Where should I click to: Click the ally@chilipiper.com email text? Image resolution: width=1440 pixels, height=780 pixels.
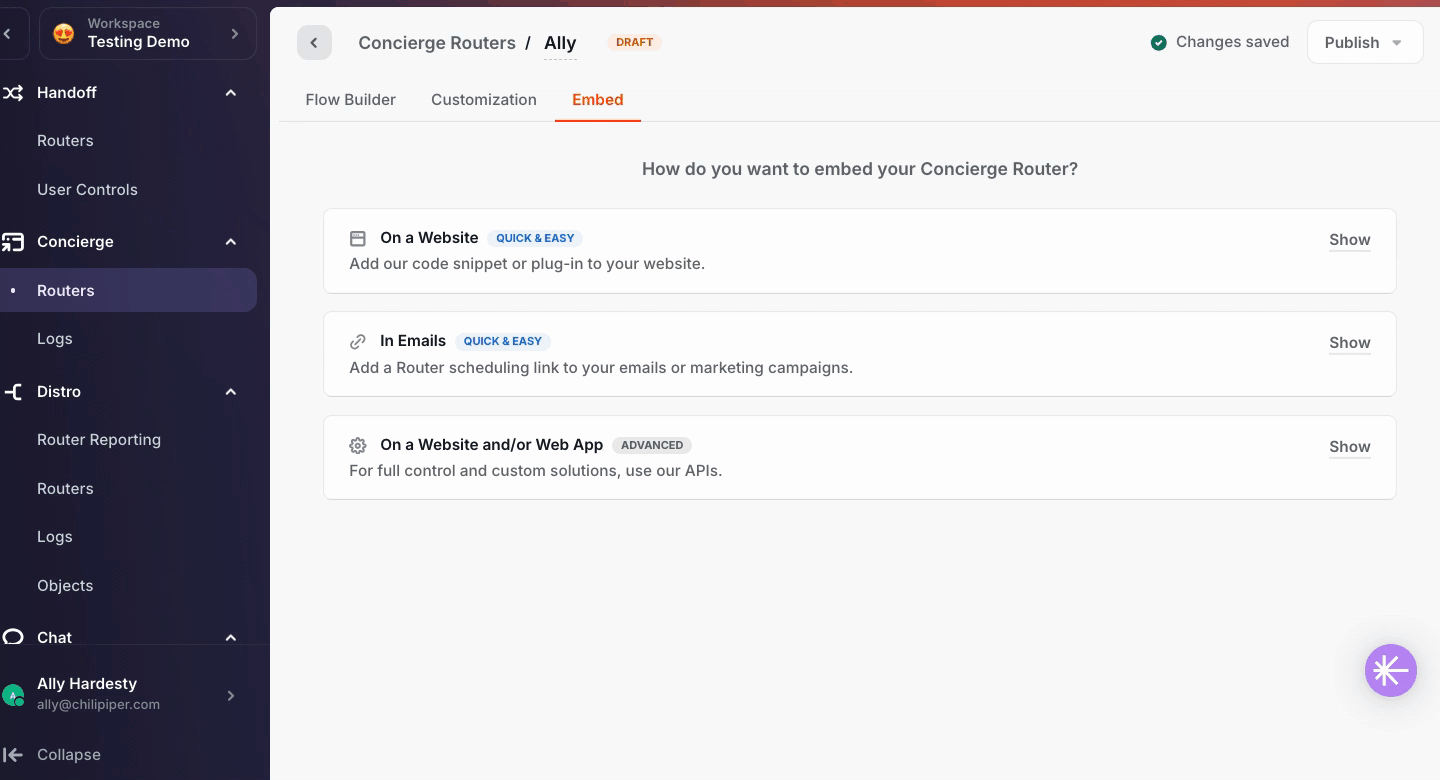(x=98, y=705)
